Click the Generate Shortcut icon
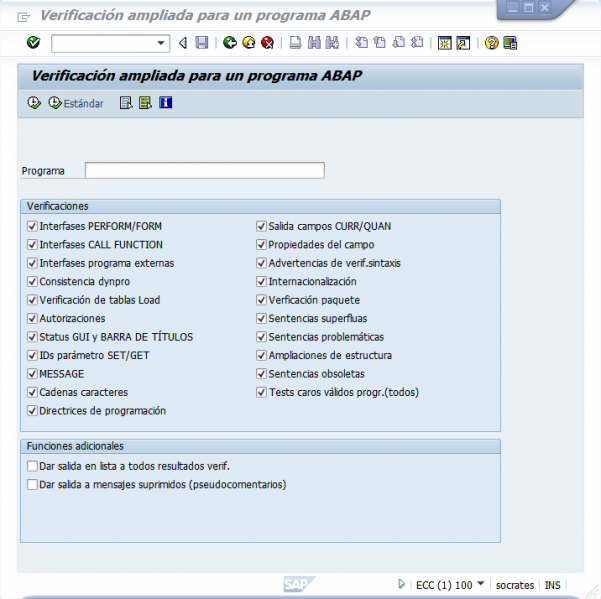Viewport: 601px width, 599px height. tap(463, 43)
